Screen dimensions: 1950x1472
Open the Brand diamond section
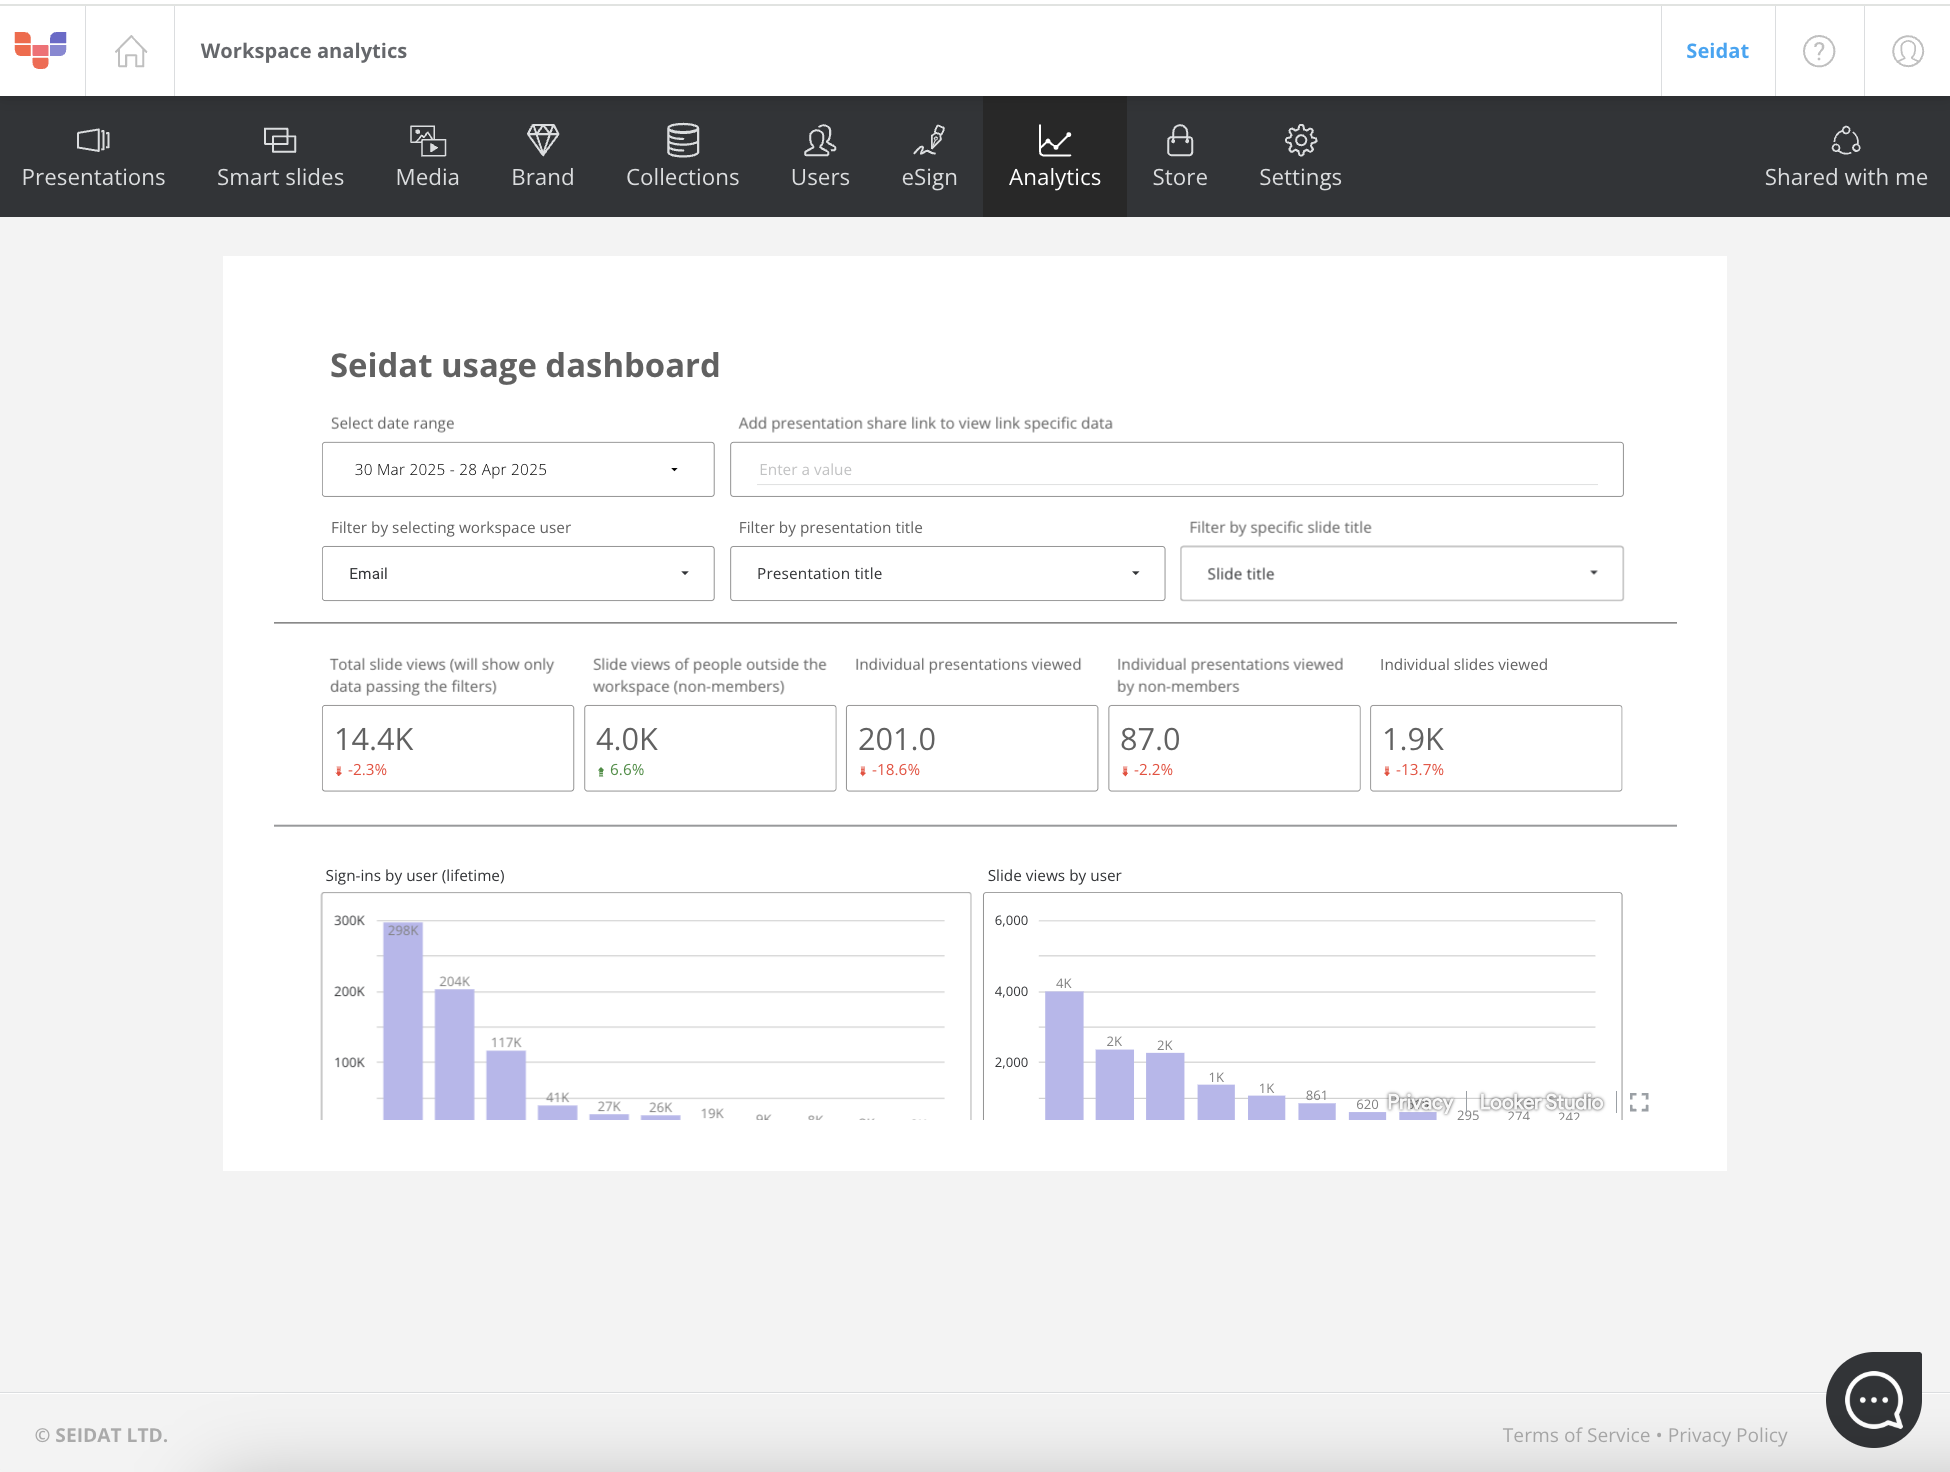pyautogui.click(x=542, y=157)
